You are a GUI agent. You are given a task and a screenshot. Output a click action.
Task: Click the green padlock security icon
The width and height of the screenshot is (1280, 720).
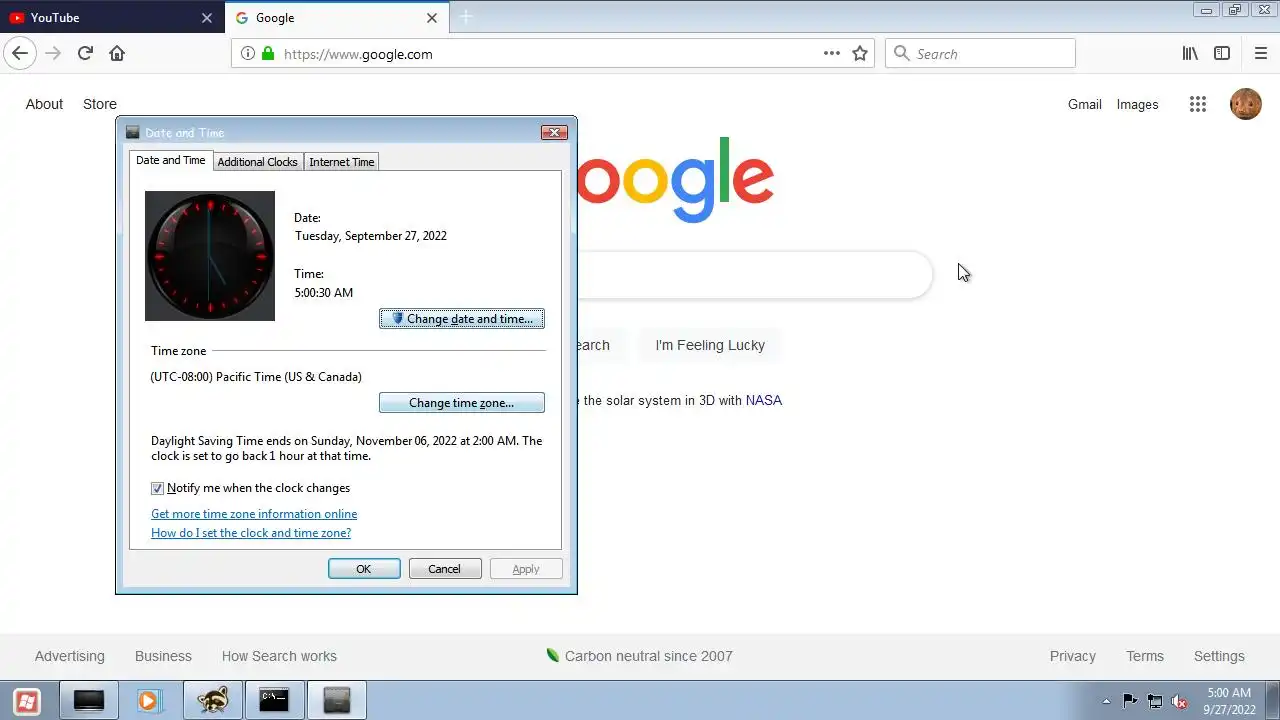click(x=267, y=54)
